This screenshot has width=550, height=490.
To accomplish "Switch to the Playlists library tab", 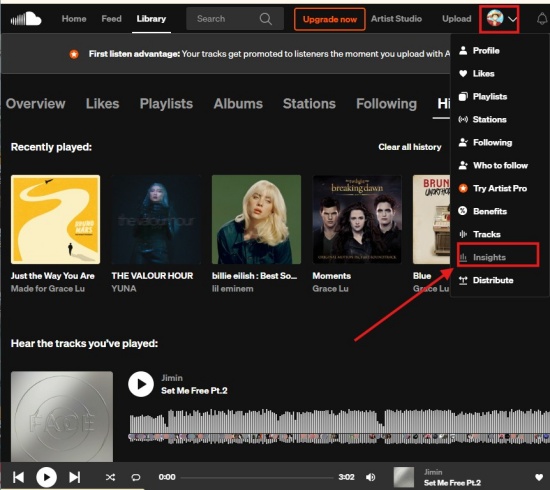I will [166, 104].
